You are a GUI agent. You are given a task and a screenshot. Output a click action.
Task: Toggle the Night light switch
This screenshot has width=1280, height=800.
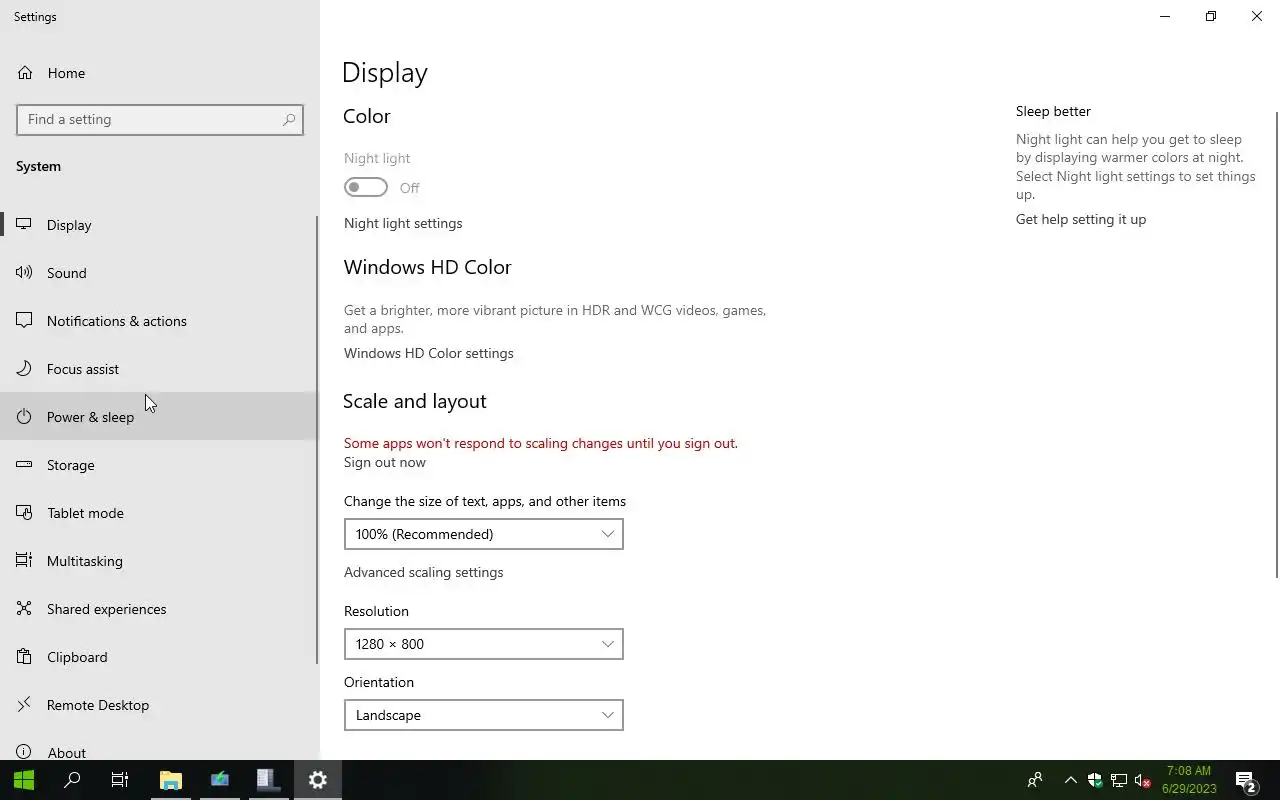(x=366, y=187)
